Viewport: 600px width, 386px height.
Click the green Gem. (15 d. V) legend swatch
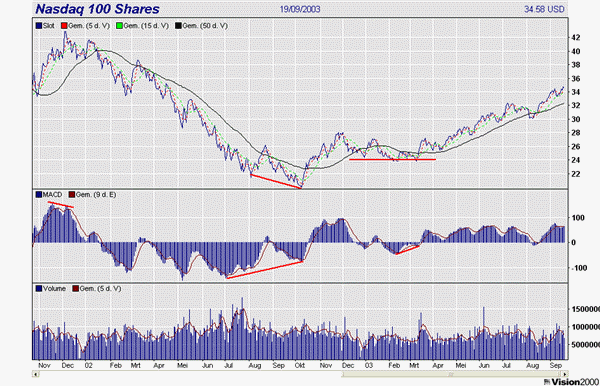pyautogui.click(x=119, y=26)
